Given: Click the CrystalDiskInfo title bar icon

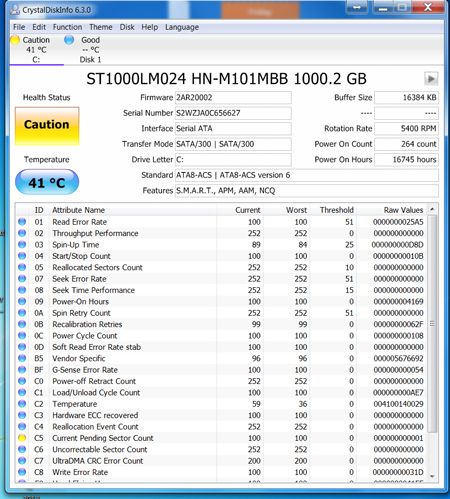Looking at the screenshot, I should coord(15,10).
